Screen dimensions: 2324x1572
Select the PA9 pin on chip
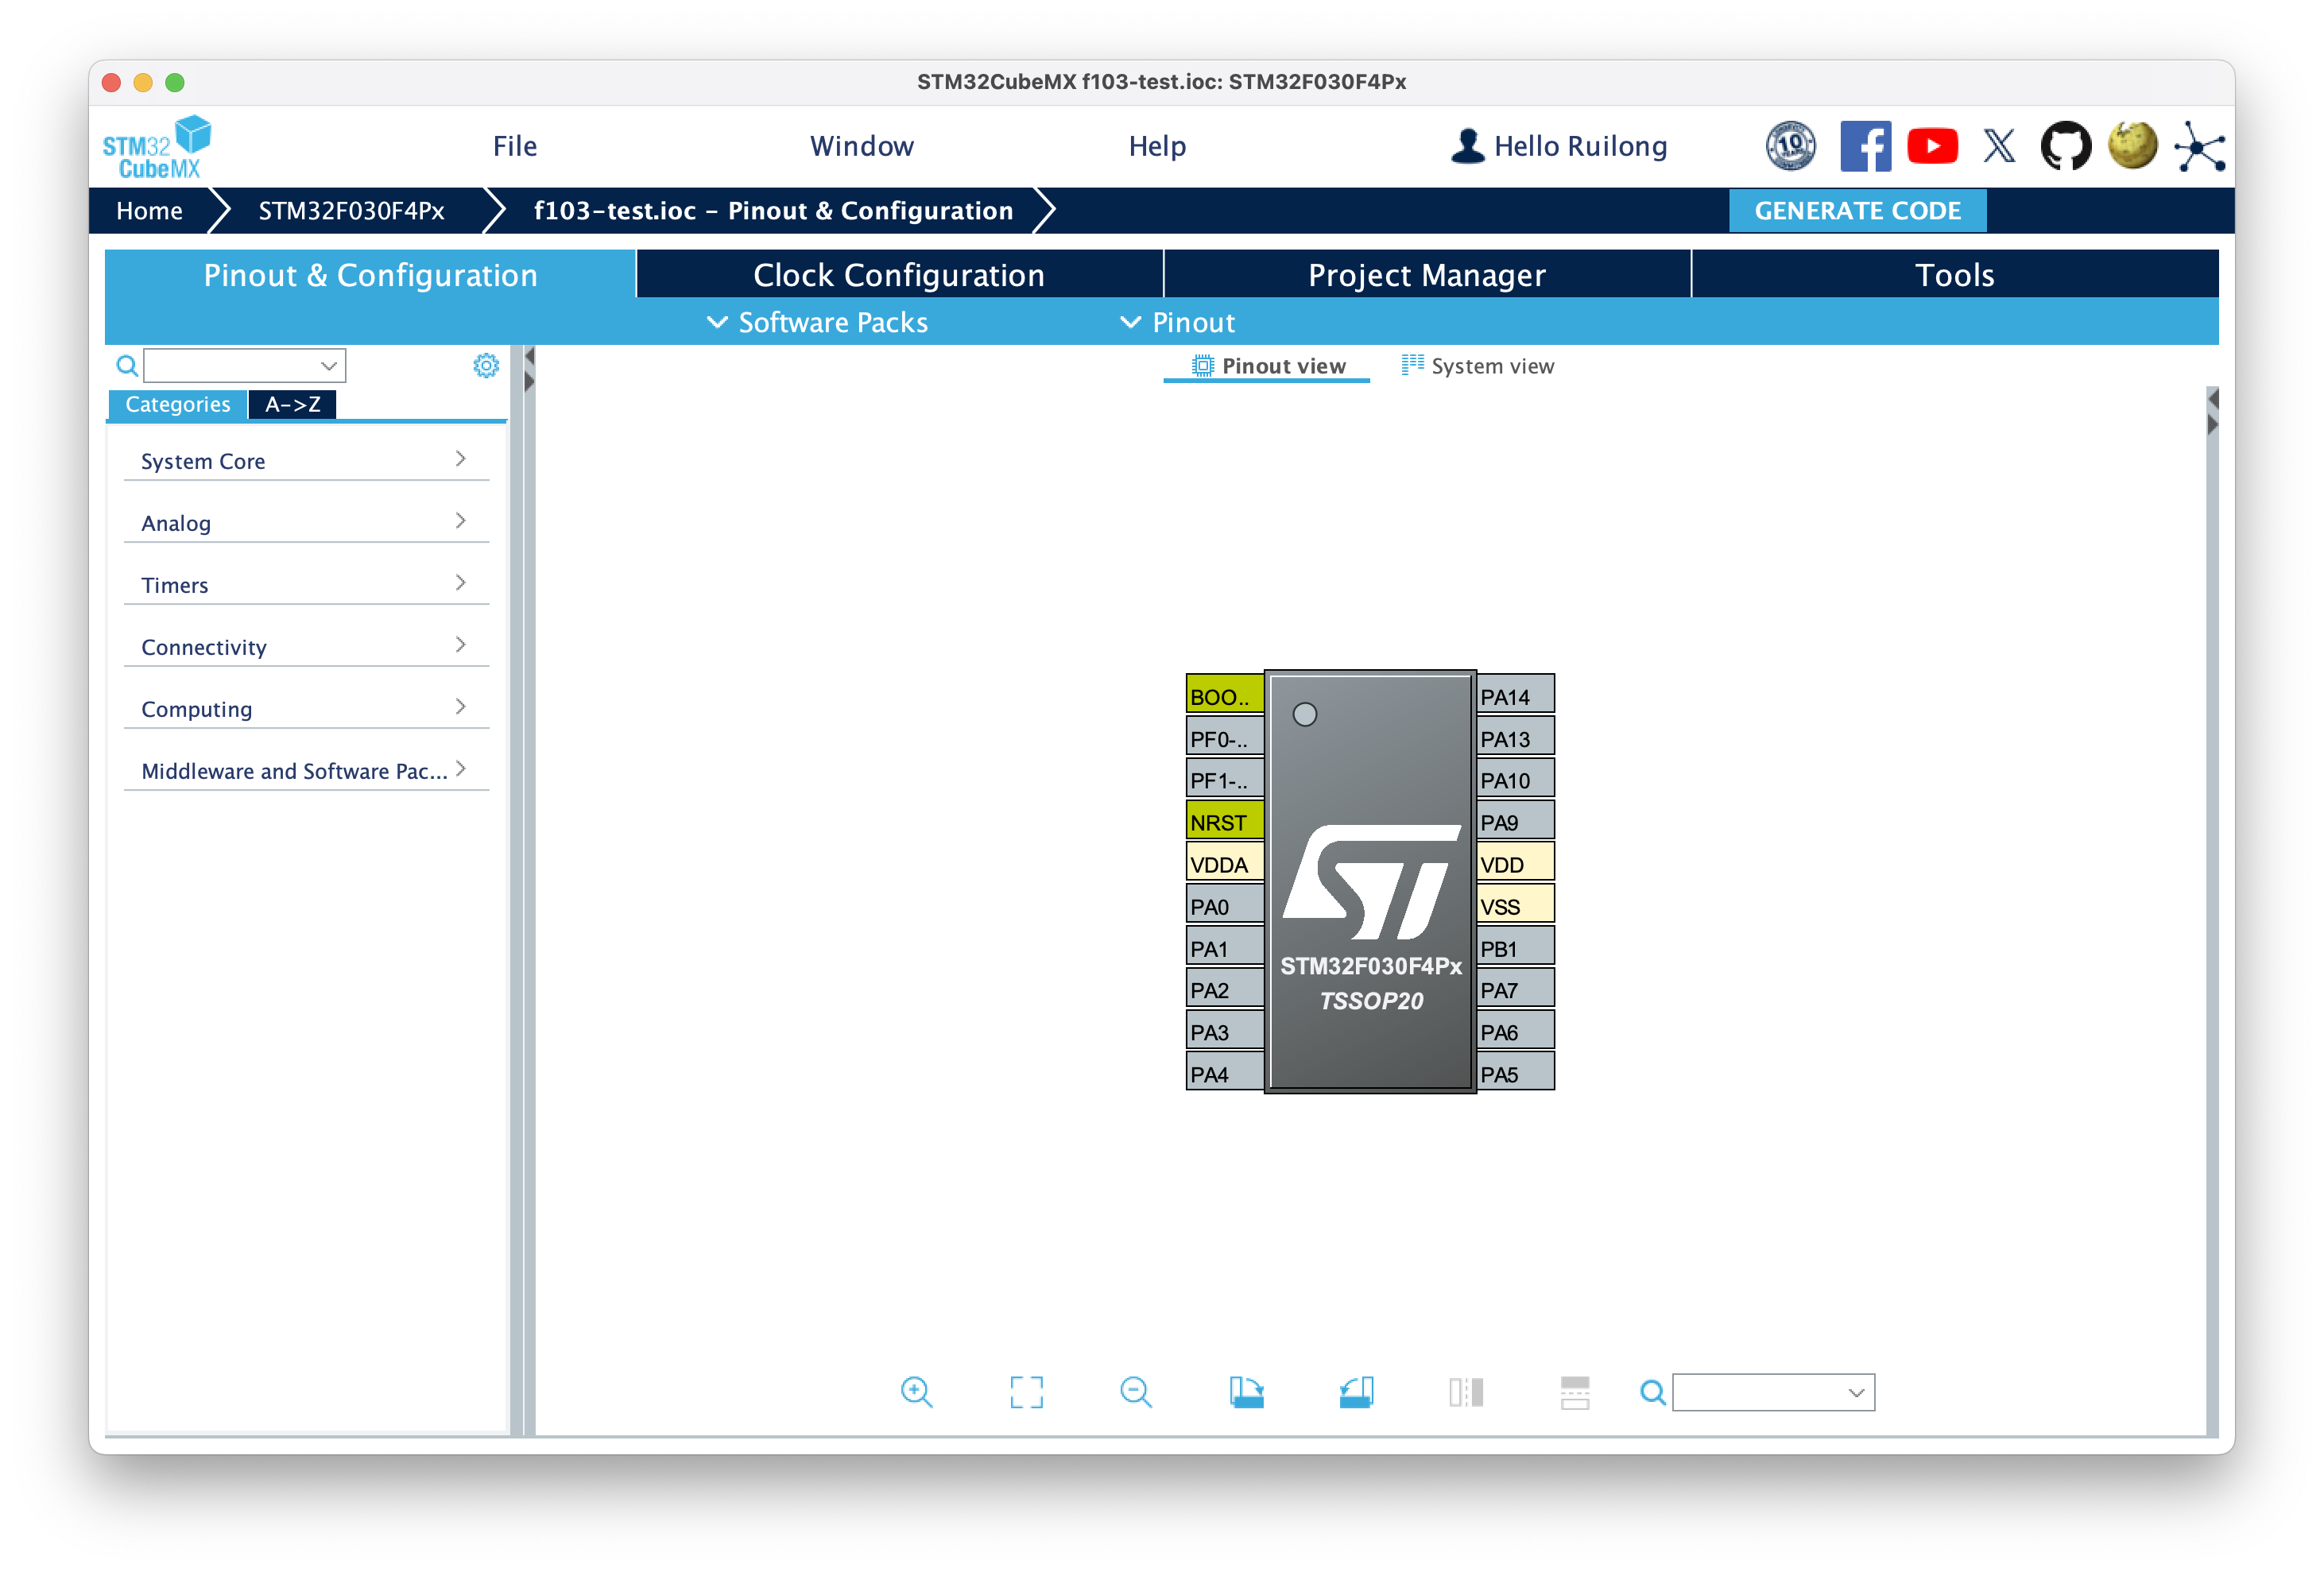[x=1515, y=821]
